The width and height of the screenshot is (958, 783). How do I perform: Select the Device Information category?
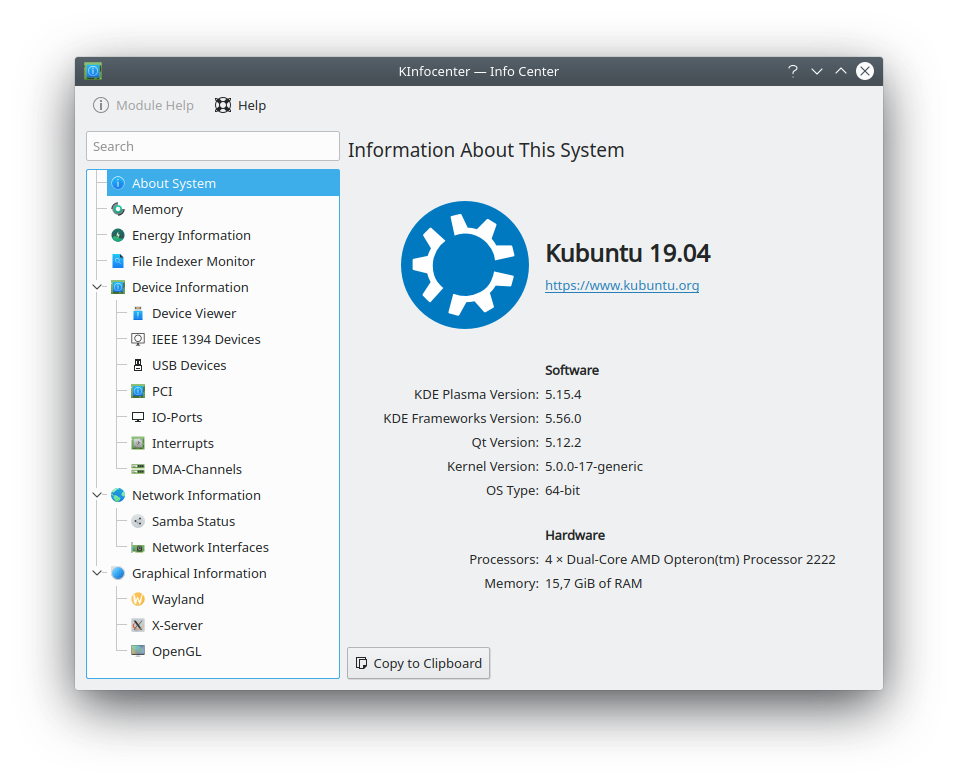(x=223, y=288)
